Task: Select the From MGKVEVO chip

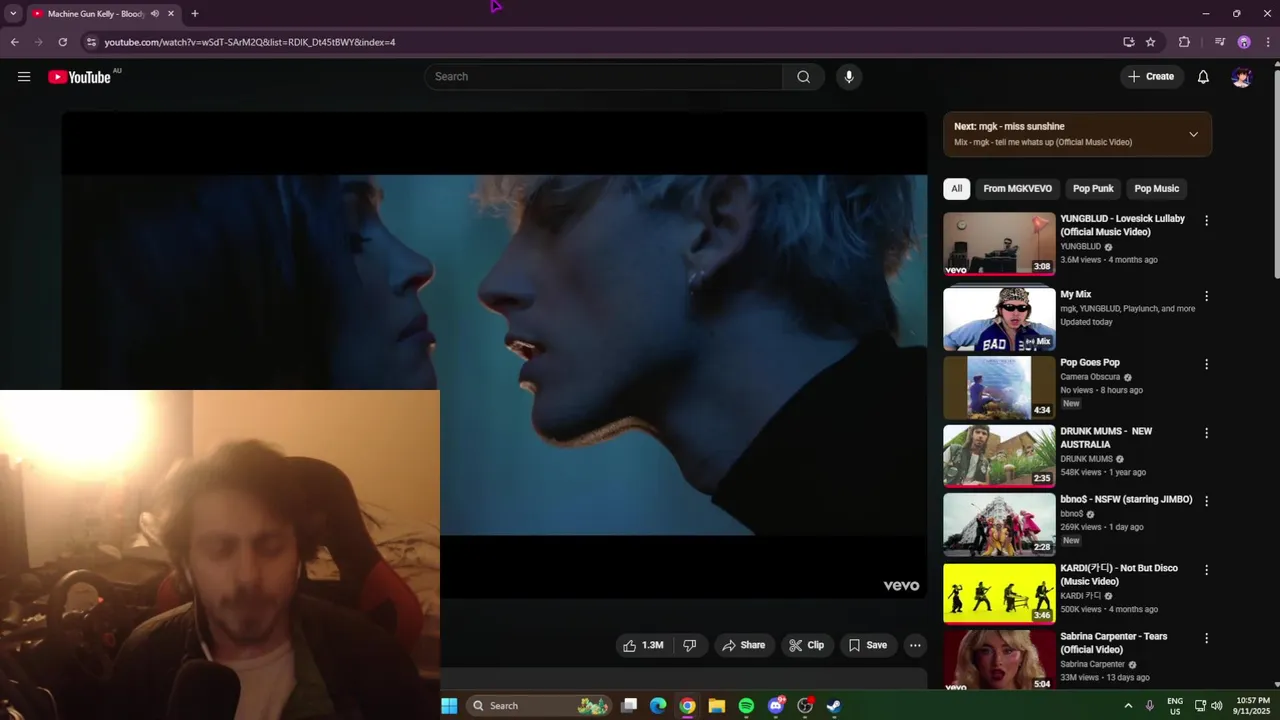Action: (1017, 188)
